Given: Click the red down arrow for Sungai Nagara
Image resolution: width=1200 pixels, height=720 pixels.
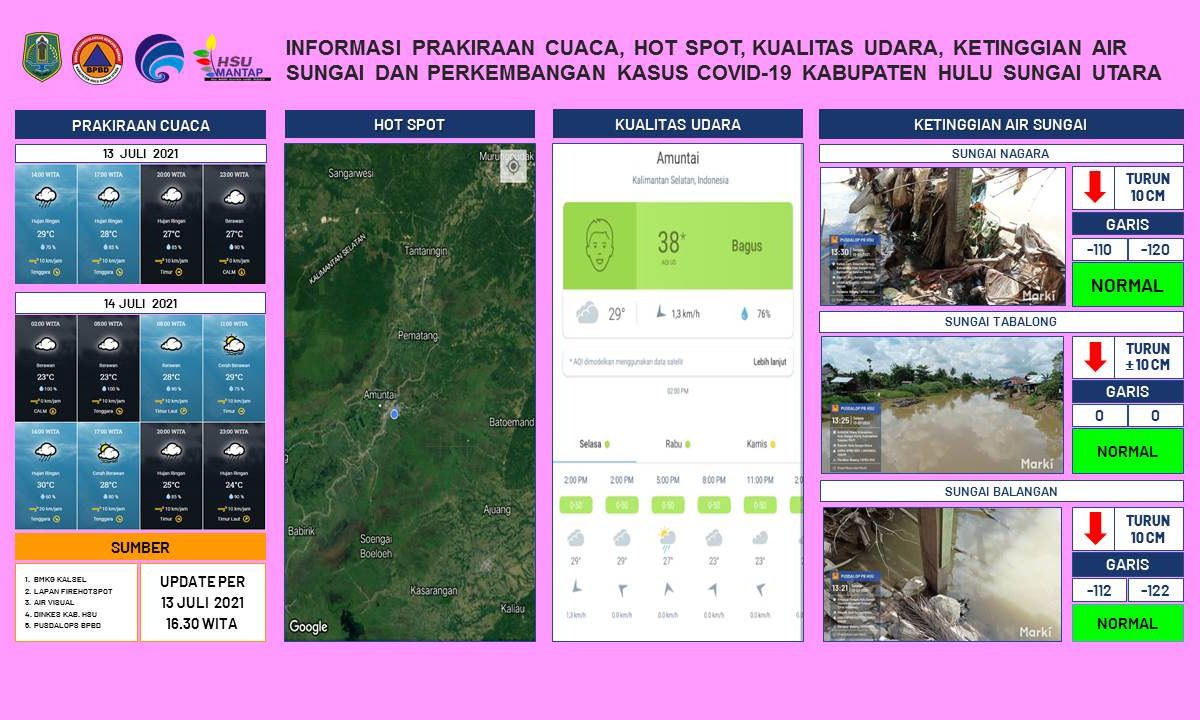Looking at the screenshot, I should [1095, 187].
